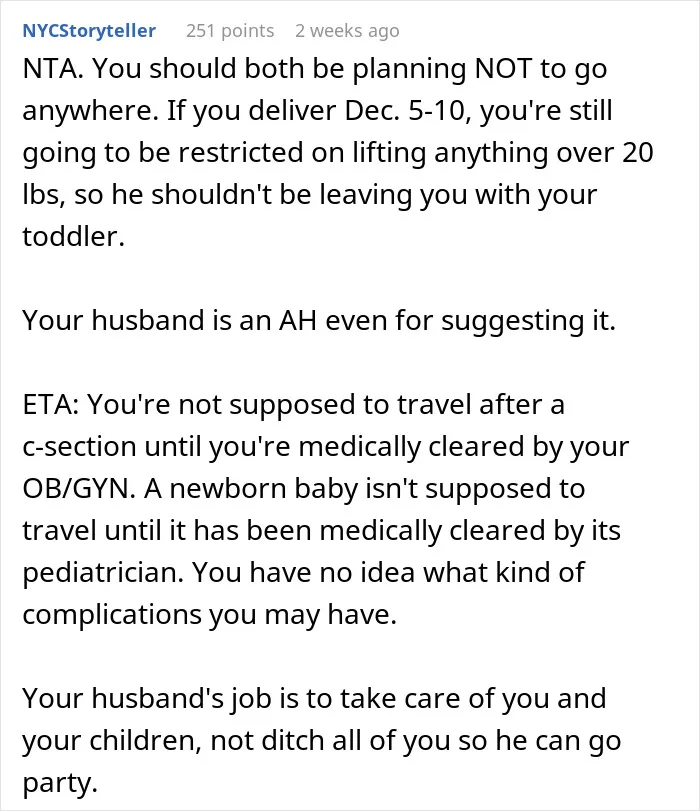Open the NYCStoryteller user profile link

pos(89,31)
